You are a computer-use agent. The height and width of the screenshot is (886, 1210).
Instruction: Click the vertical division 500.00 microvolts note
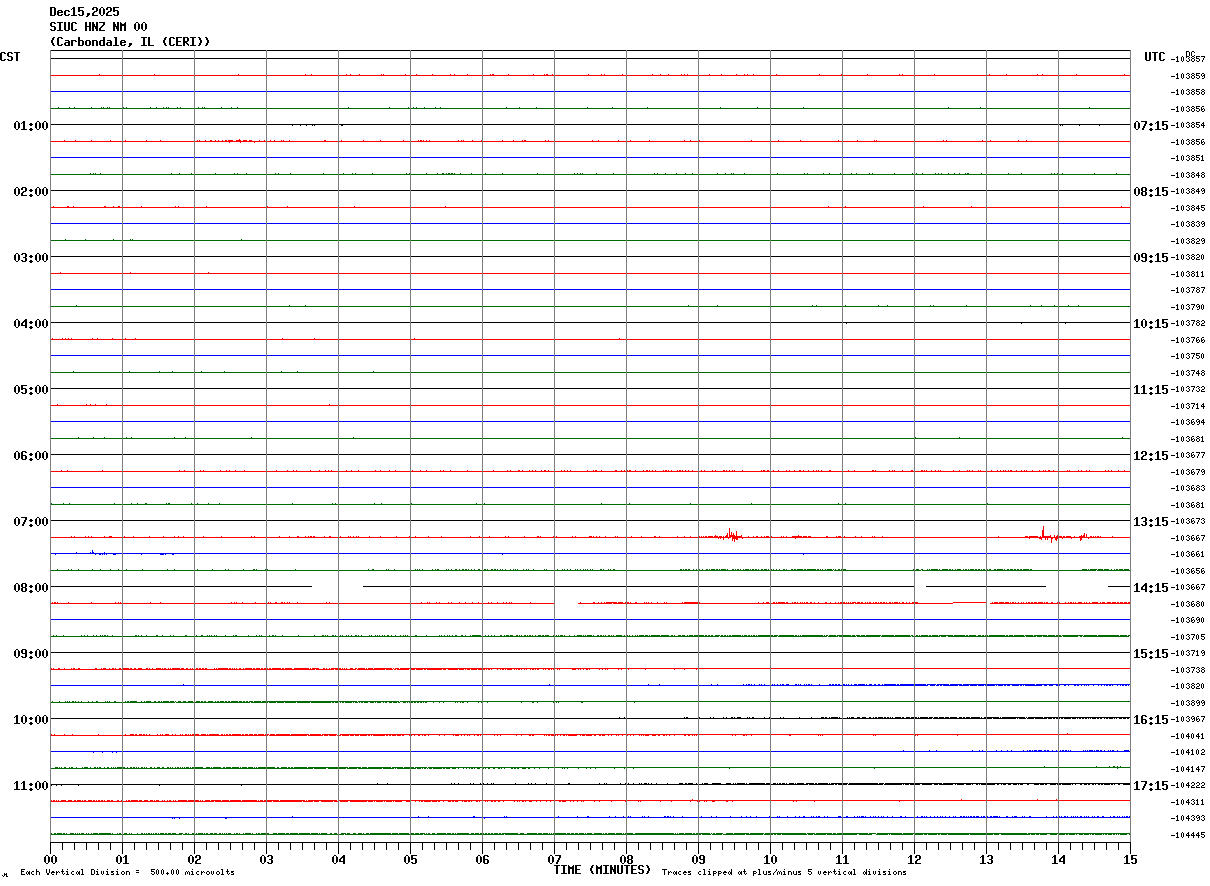(x=127, y=872)
